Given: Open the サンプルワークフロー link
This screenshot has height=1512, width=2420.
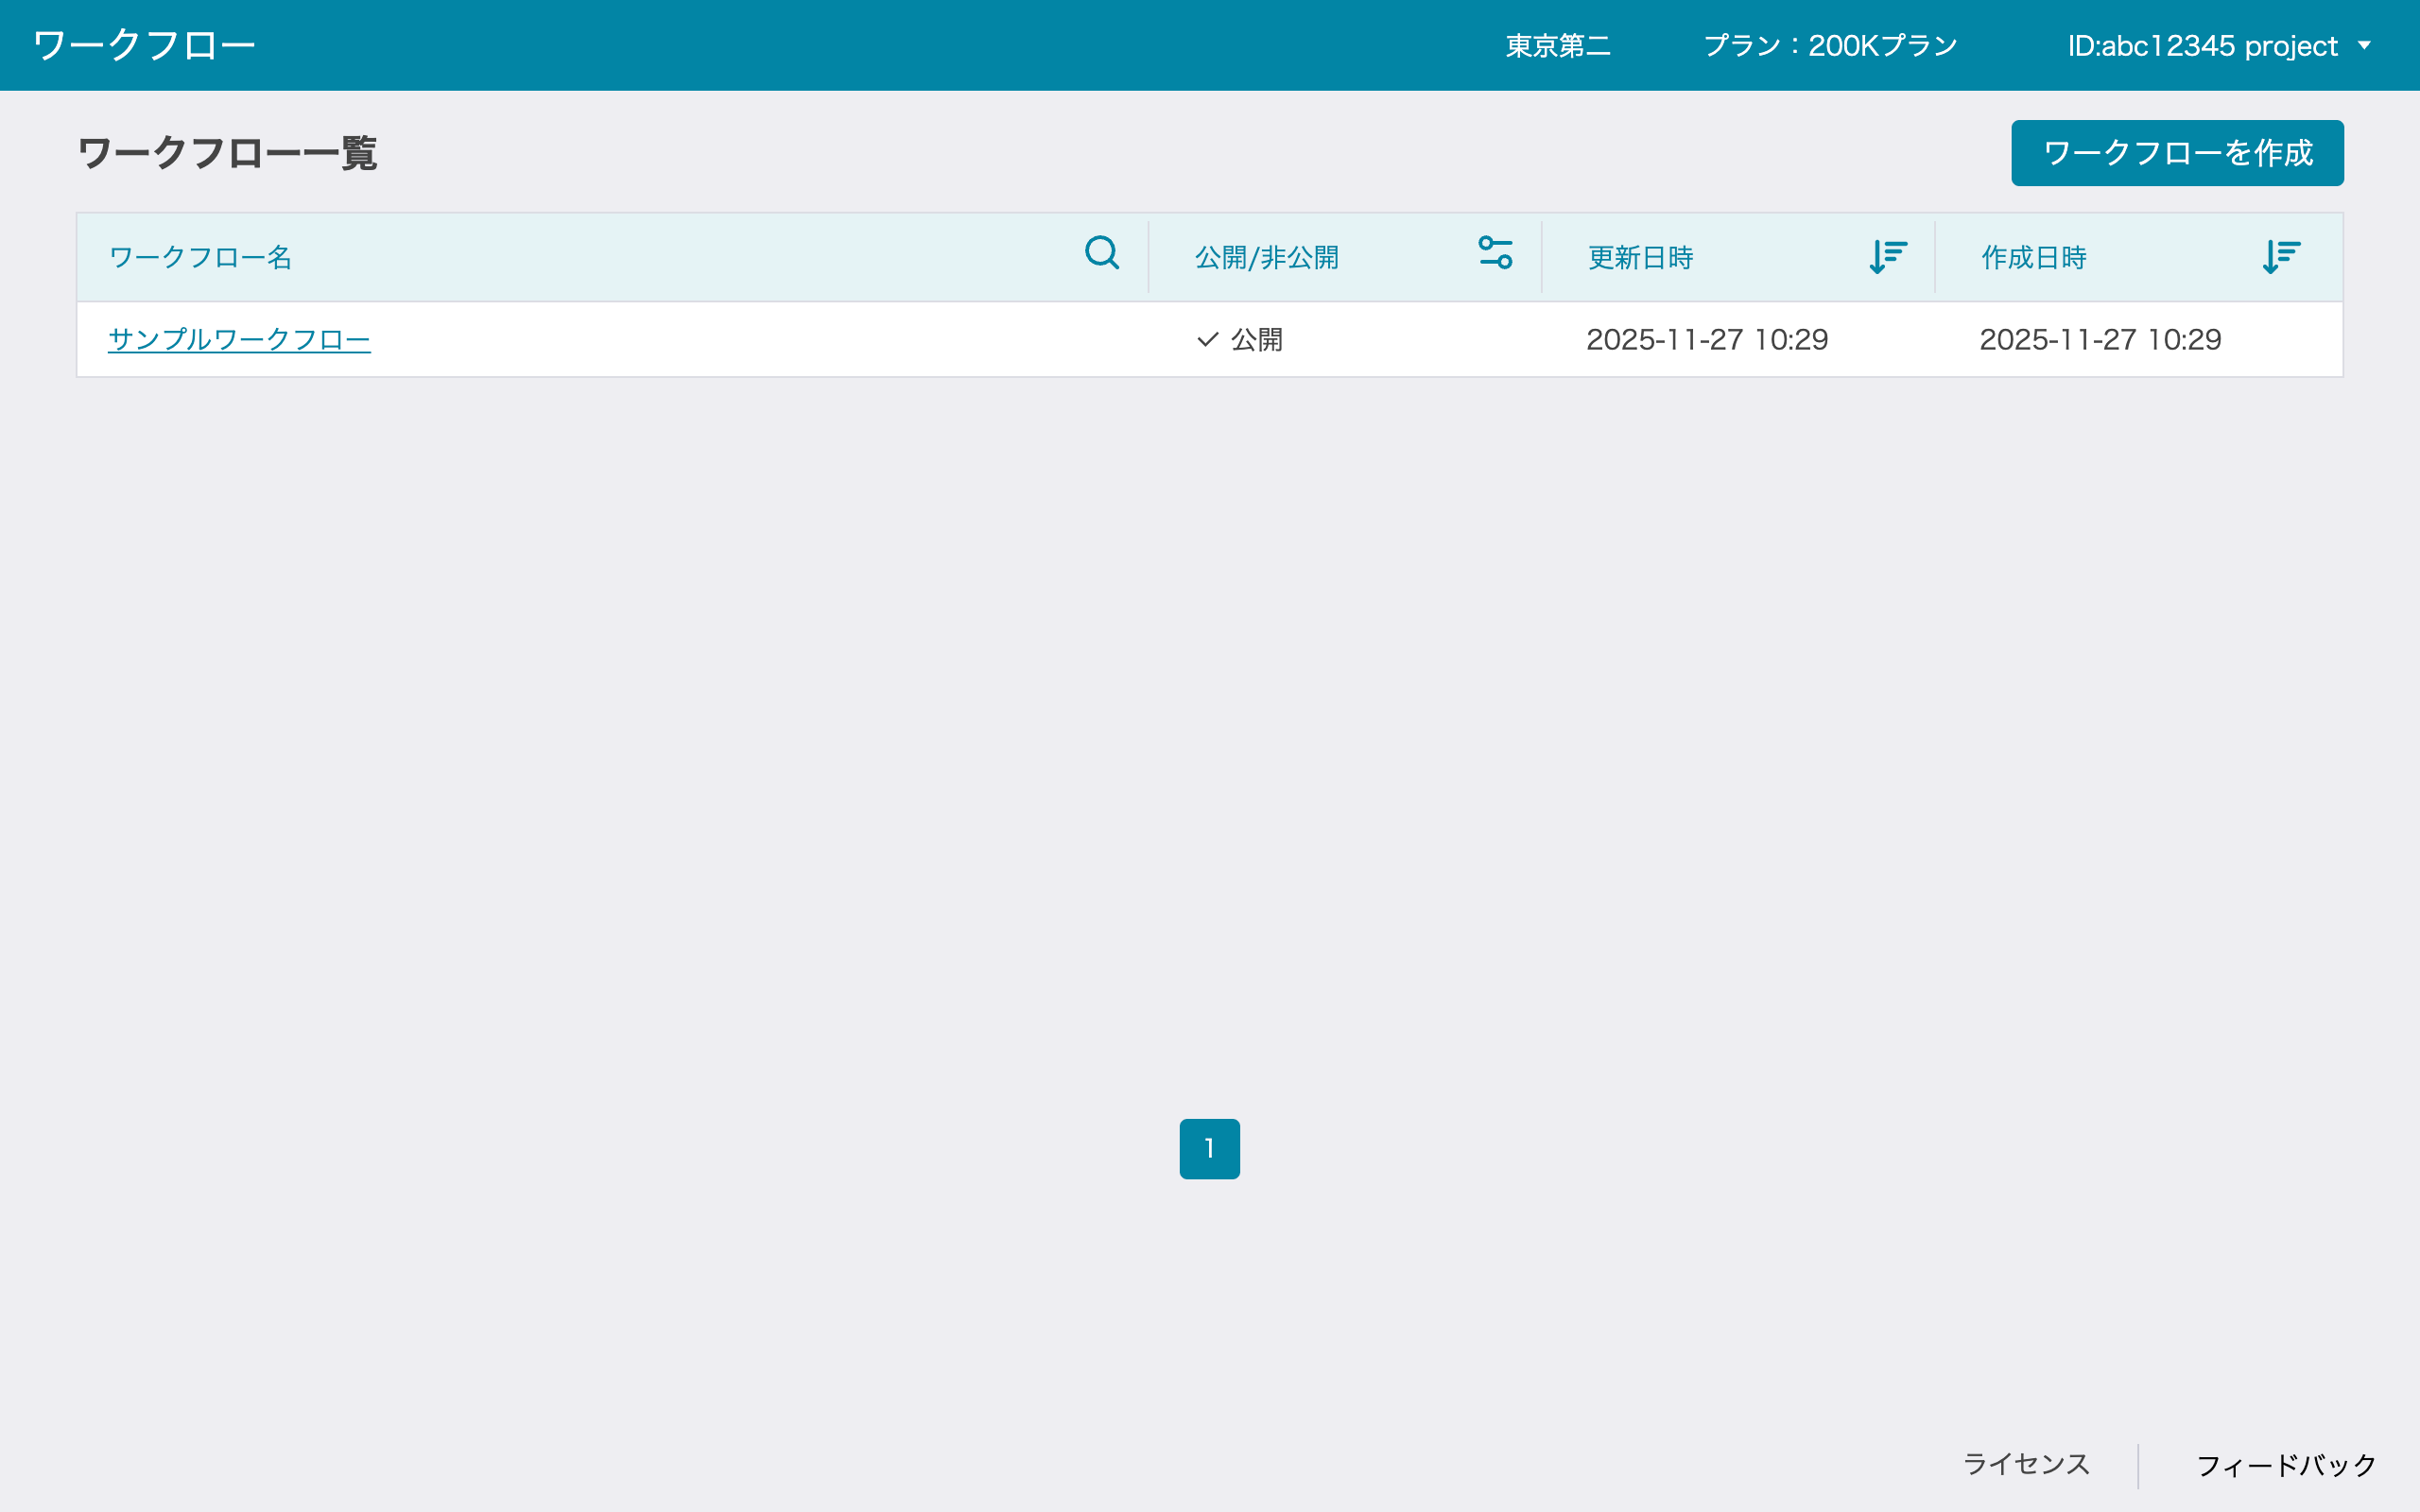Looking at the screenshot, I should (239, 340).
